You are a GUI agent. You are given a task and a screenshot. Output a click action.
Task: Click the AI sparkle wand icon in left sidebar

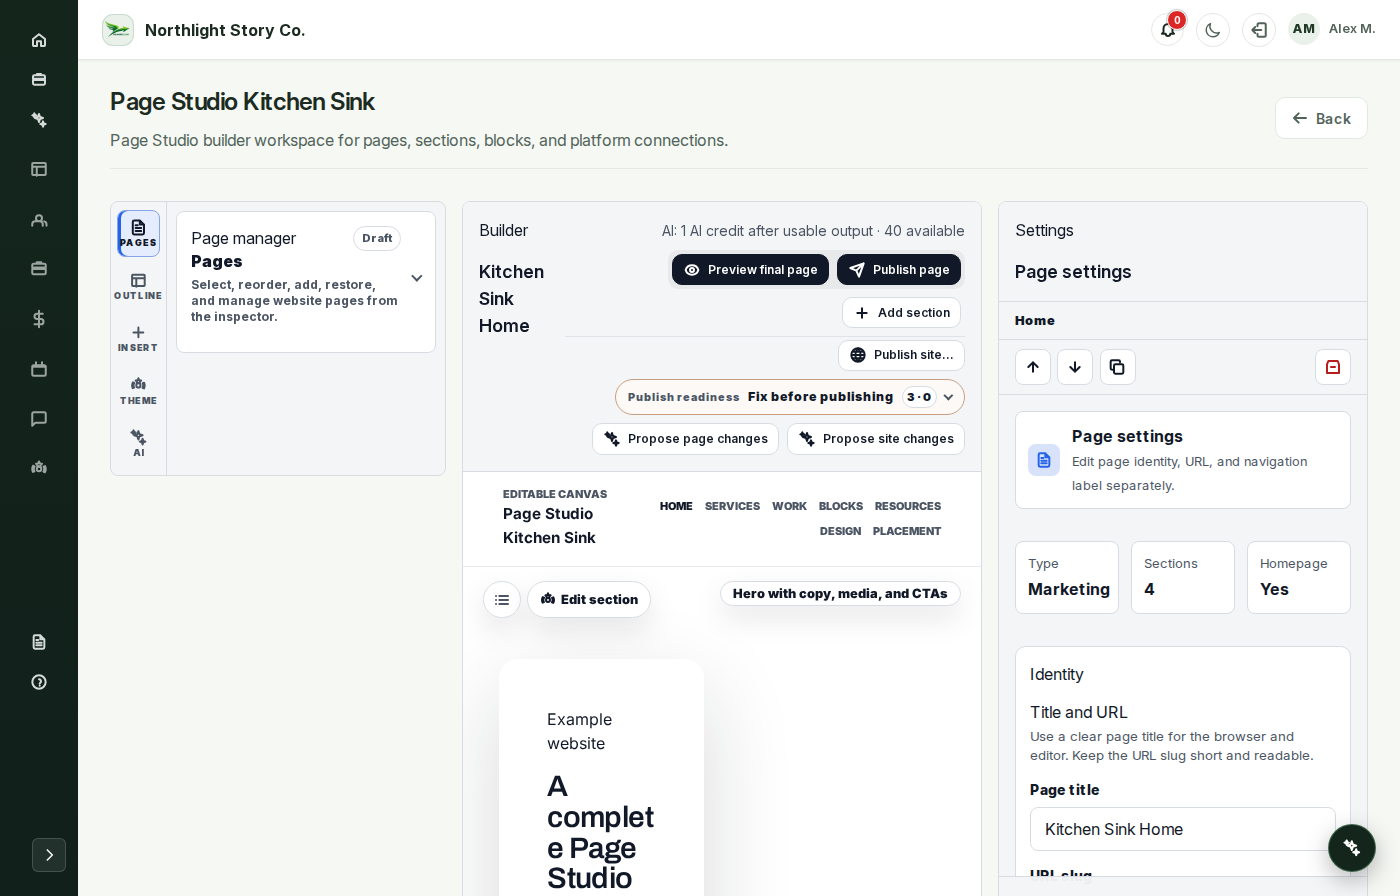pyautogui.click(x=39, y=119)
